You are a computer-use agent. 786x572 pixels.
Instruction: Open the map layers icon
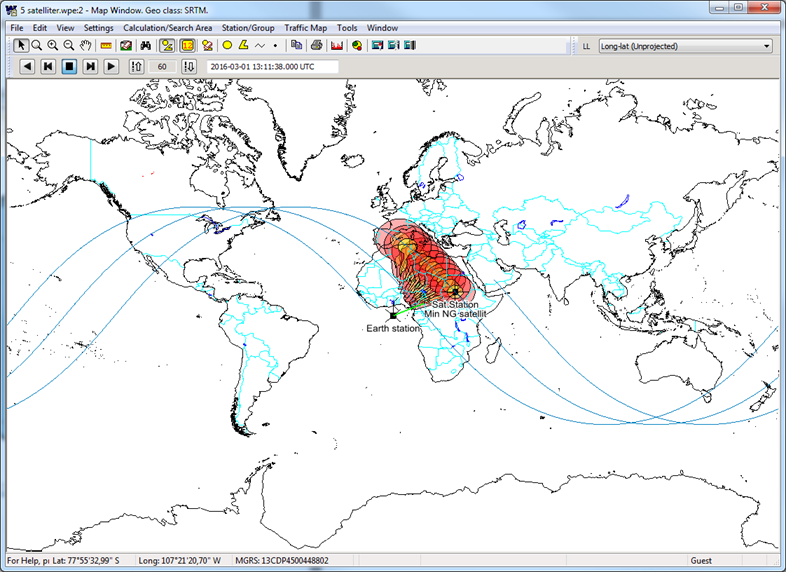point(126,46)
